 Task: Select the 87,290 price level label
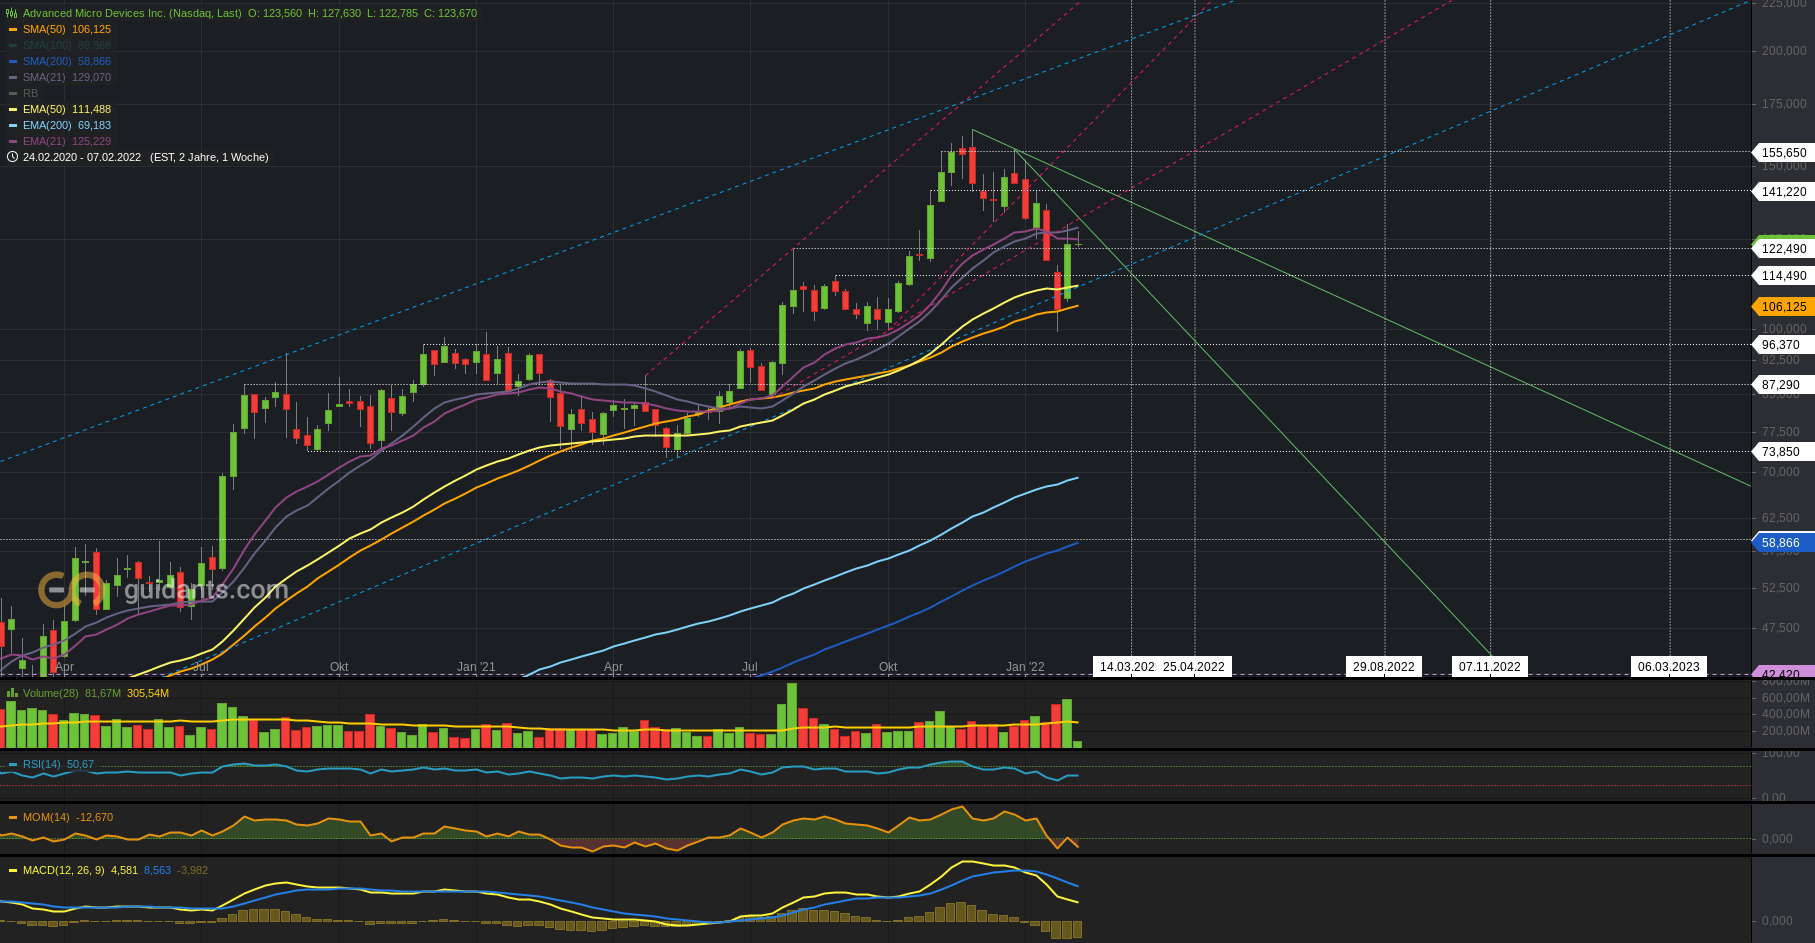[1784, 385]
